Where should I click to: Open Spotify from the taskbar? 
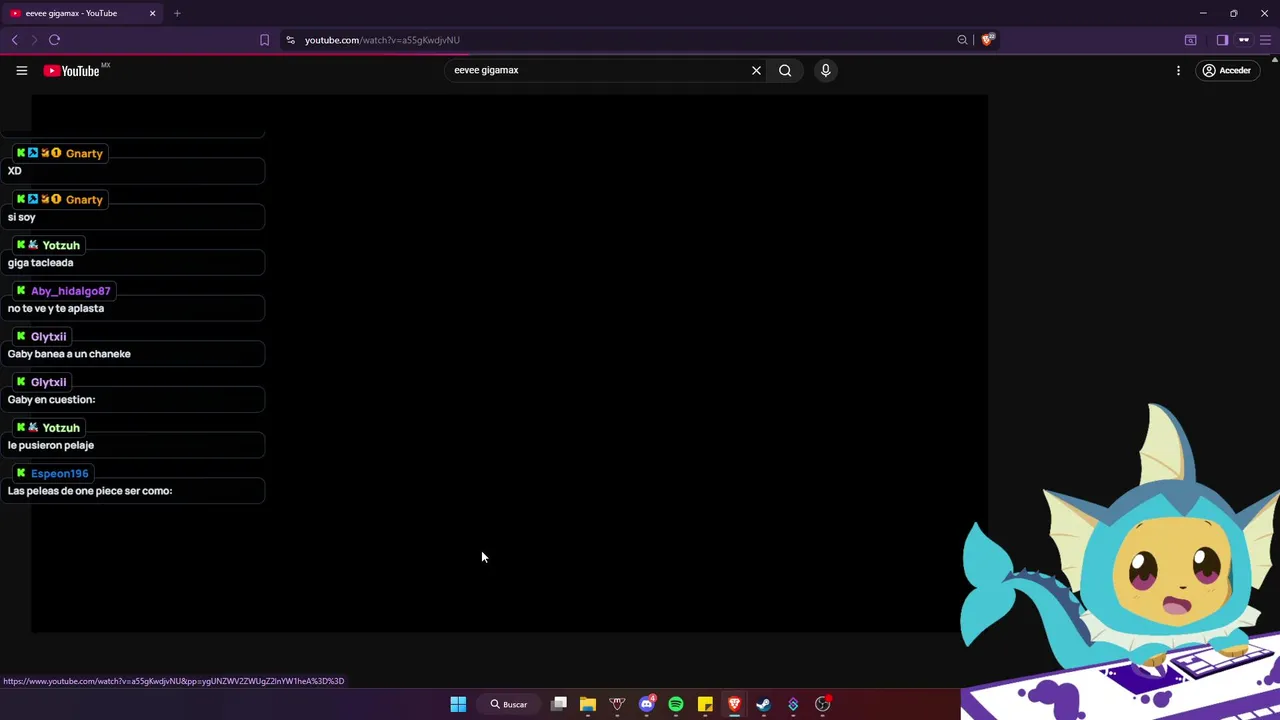pyautogui.click(x=676, y=704)
